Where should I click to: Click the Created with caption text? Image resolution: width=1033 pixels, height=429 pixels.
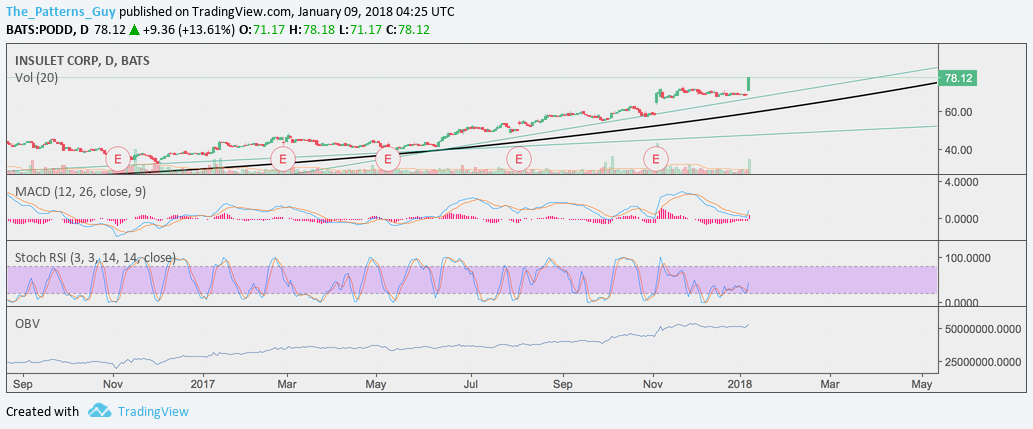coord(42,412)
